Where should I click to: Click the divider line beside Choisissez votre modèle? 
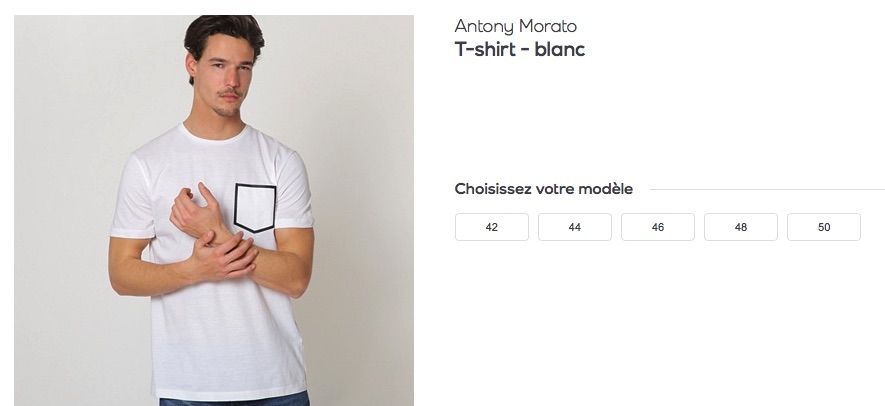coord(768,190)
